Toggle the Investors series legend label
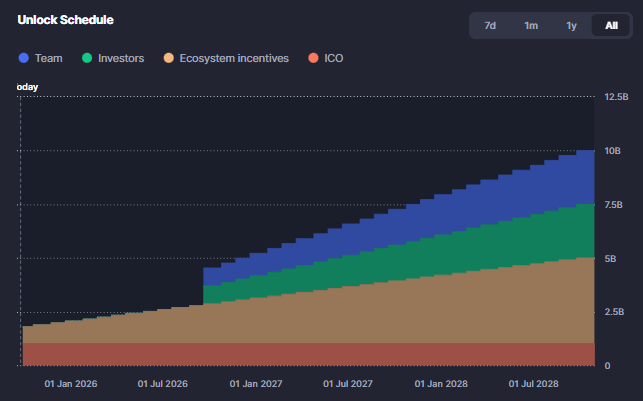643x401 pixels. pyautogui.click(x=121, y=58)
